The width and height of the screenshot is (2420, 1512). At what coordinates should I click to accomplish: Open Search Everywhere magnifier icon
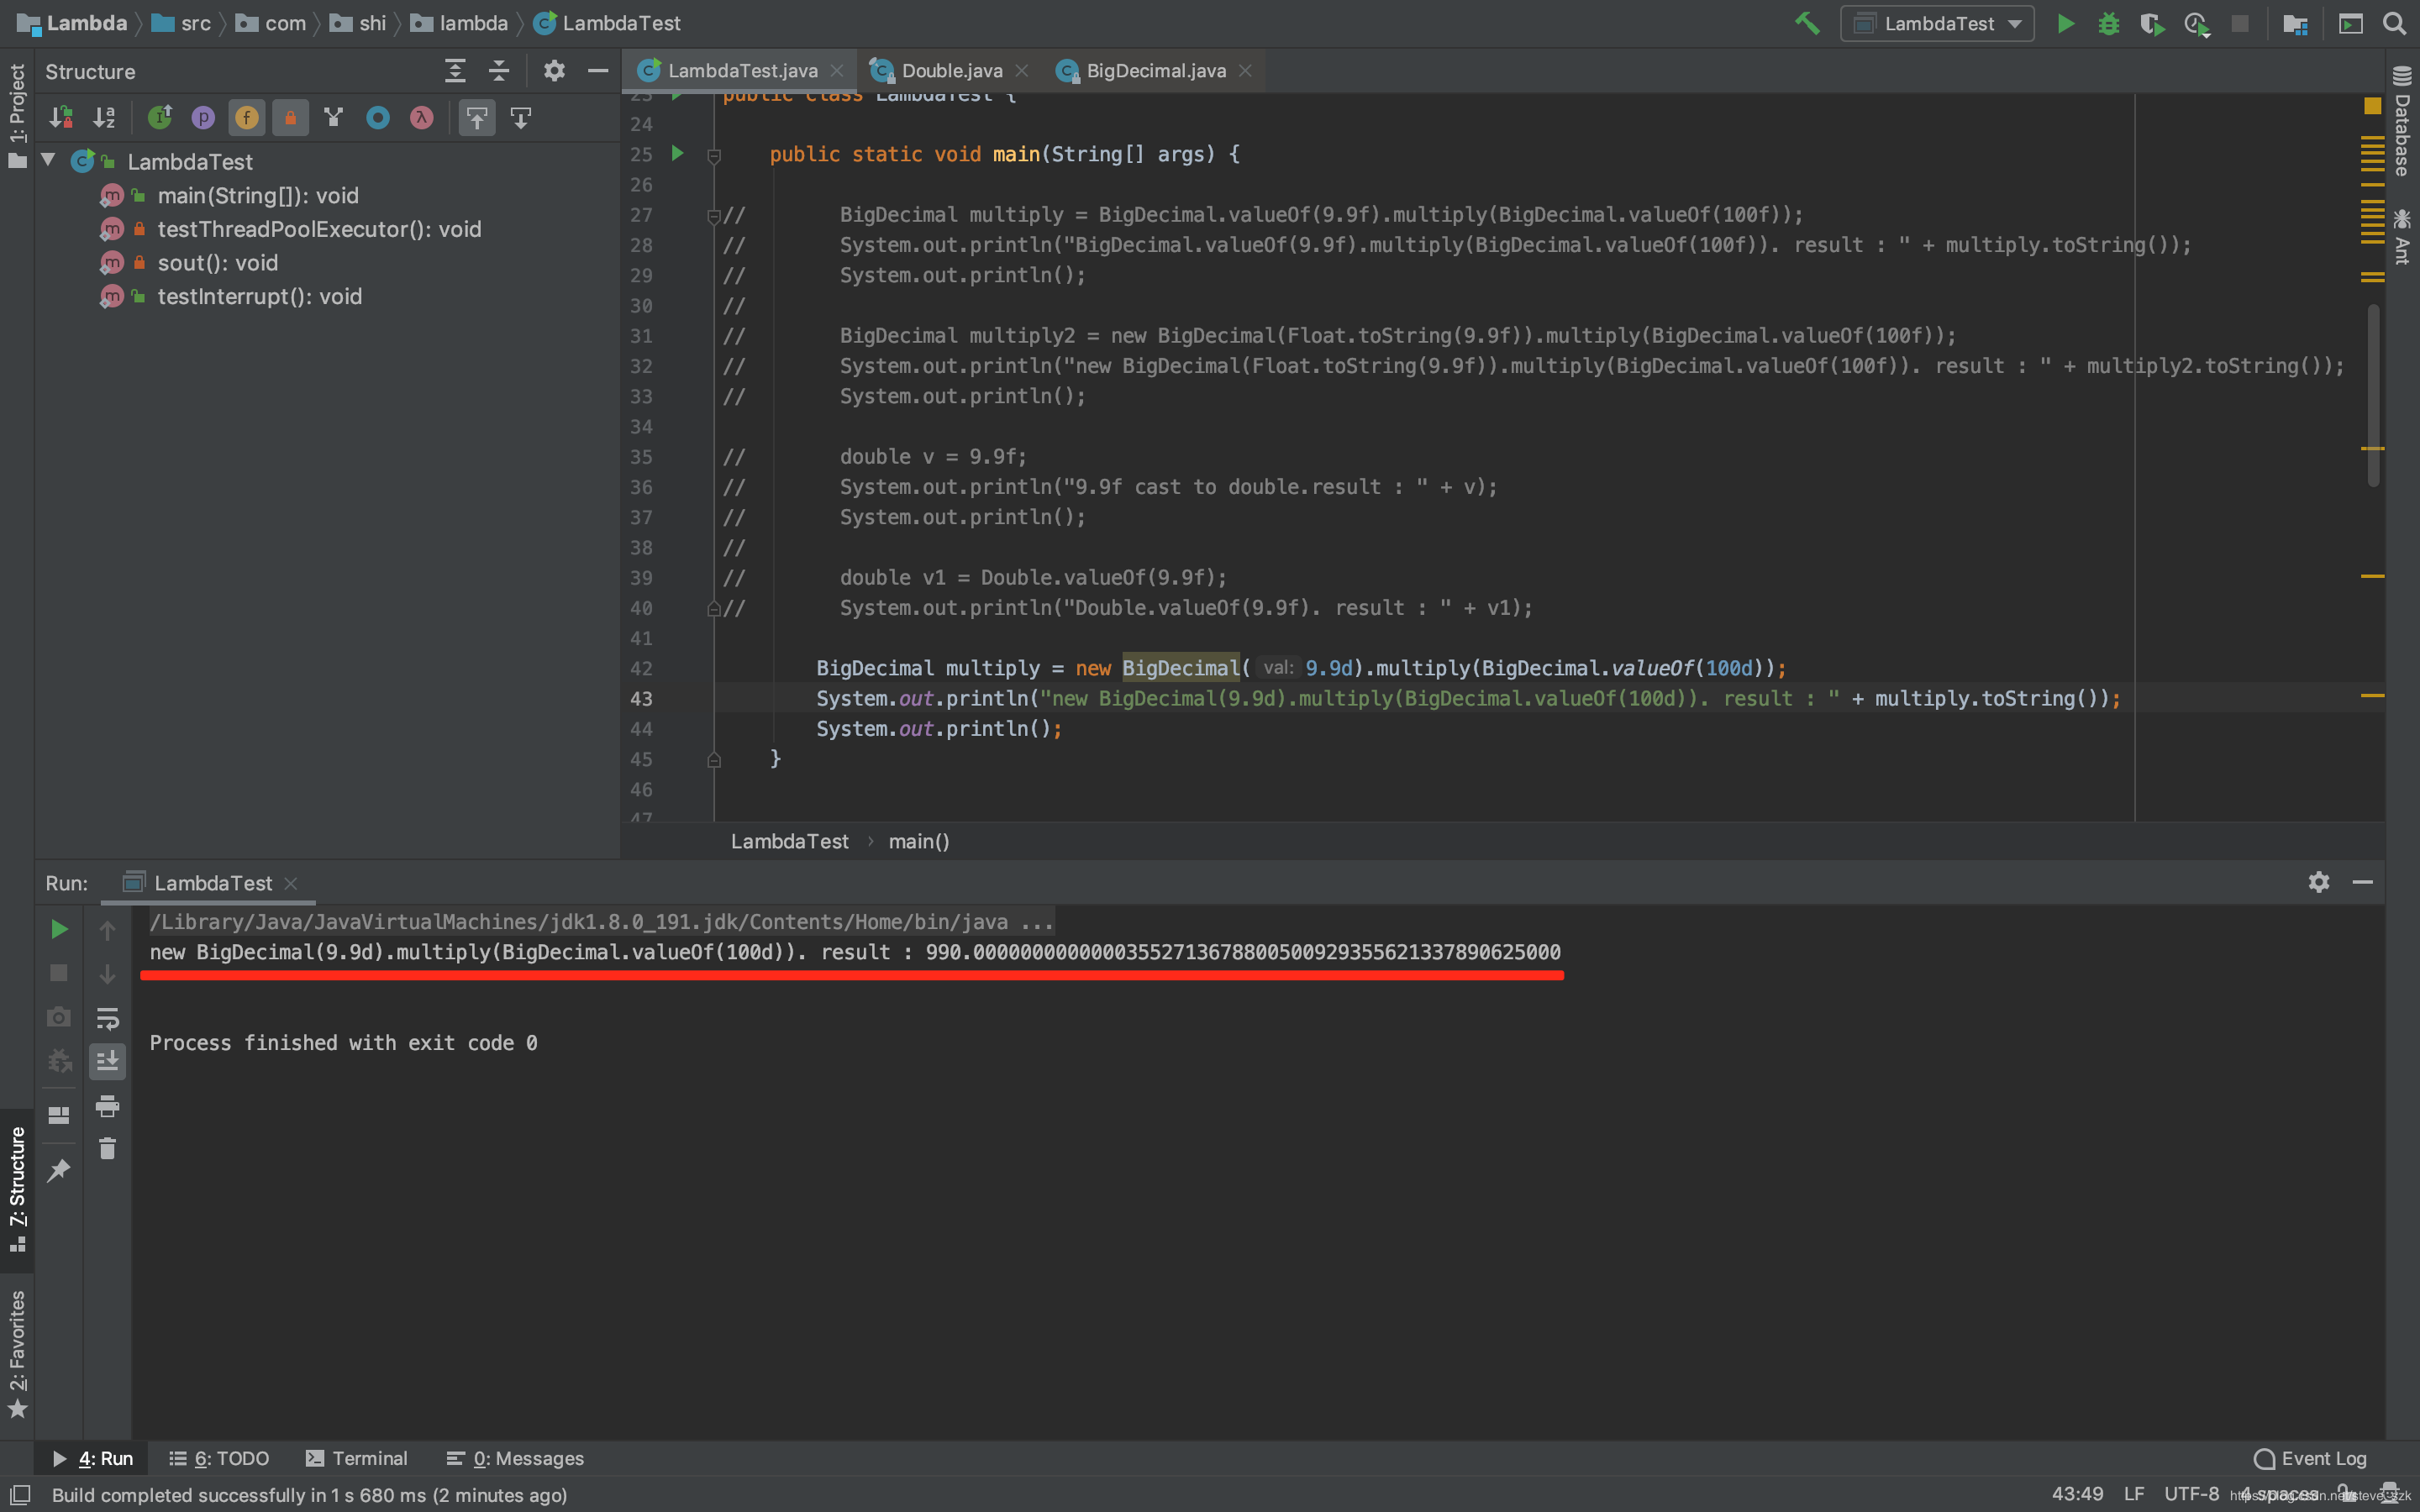pyautogui.click(x=2394, y=23)
